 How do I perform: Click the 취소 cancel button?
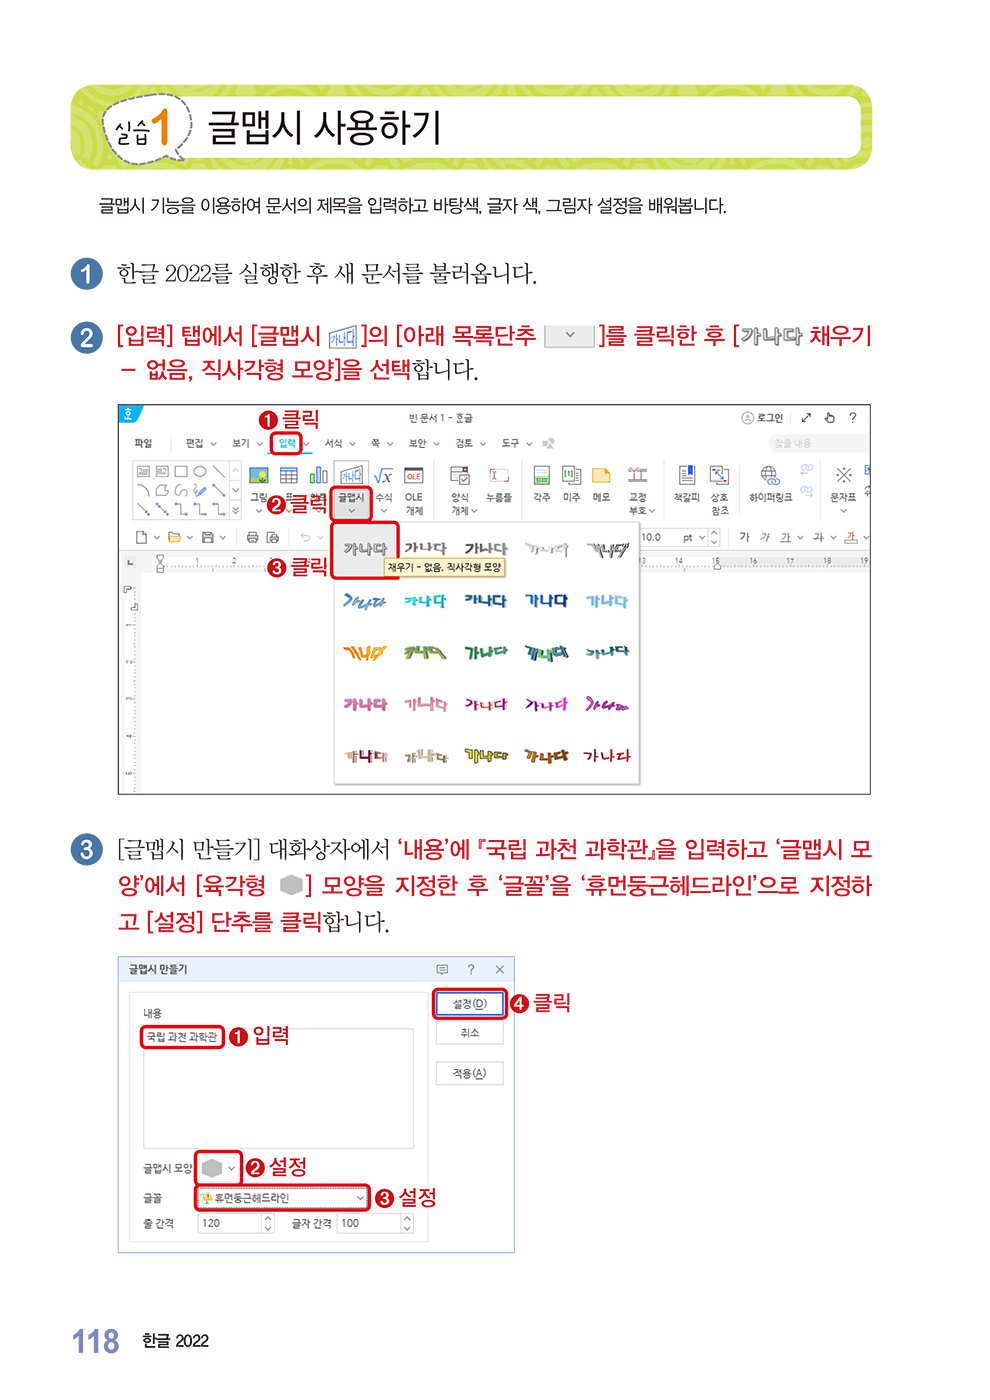click(x=470, y=1033)
